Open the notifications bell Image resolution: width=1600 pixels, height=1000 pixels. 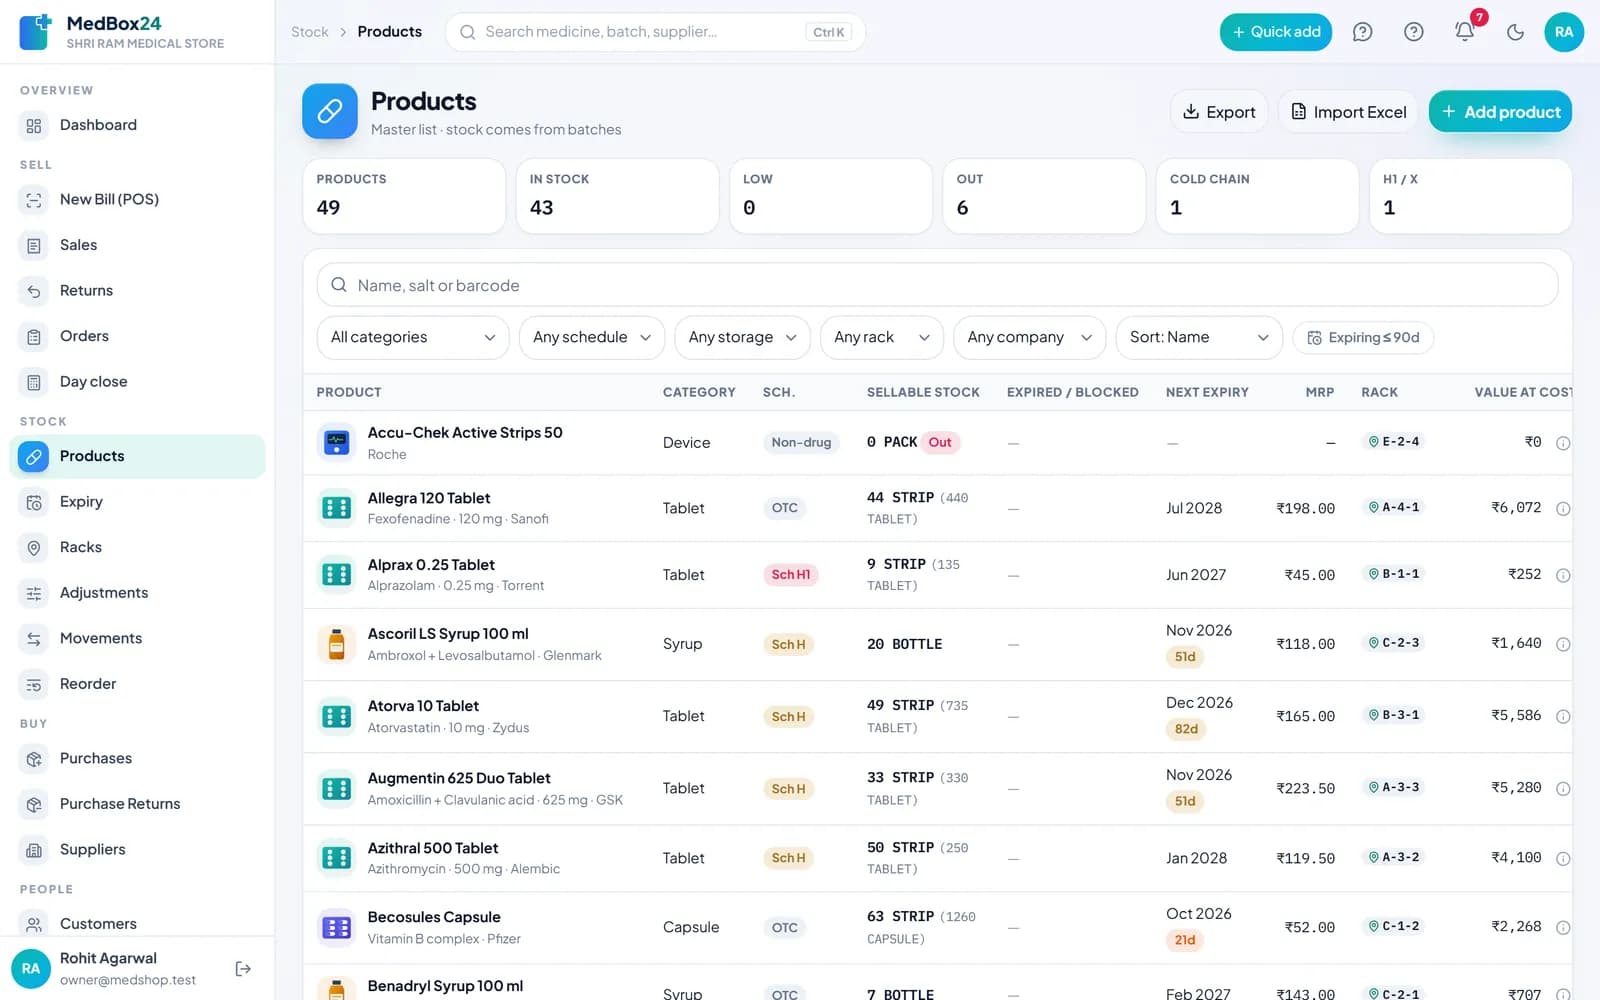coord(1464,32)
